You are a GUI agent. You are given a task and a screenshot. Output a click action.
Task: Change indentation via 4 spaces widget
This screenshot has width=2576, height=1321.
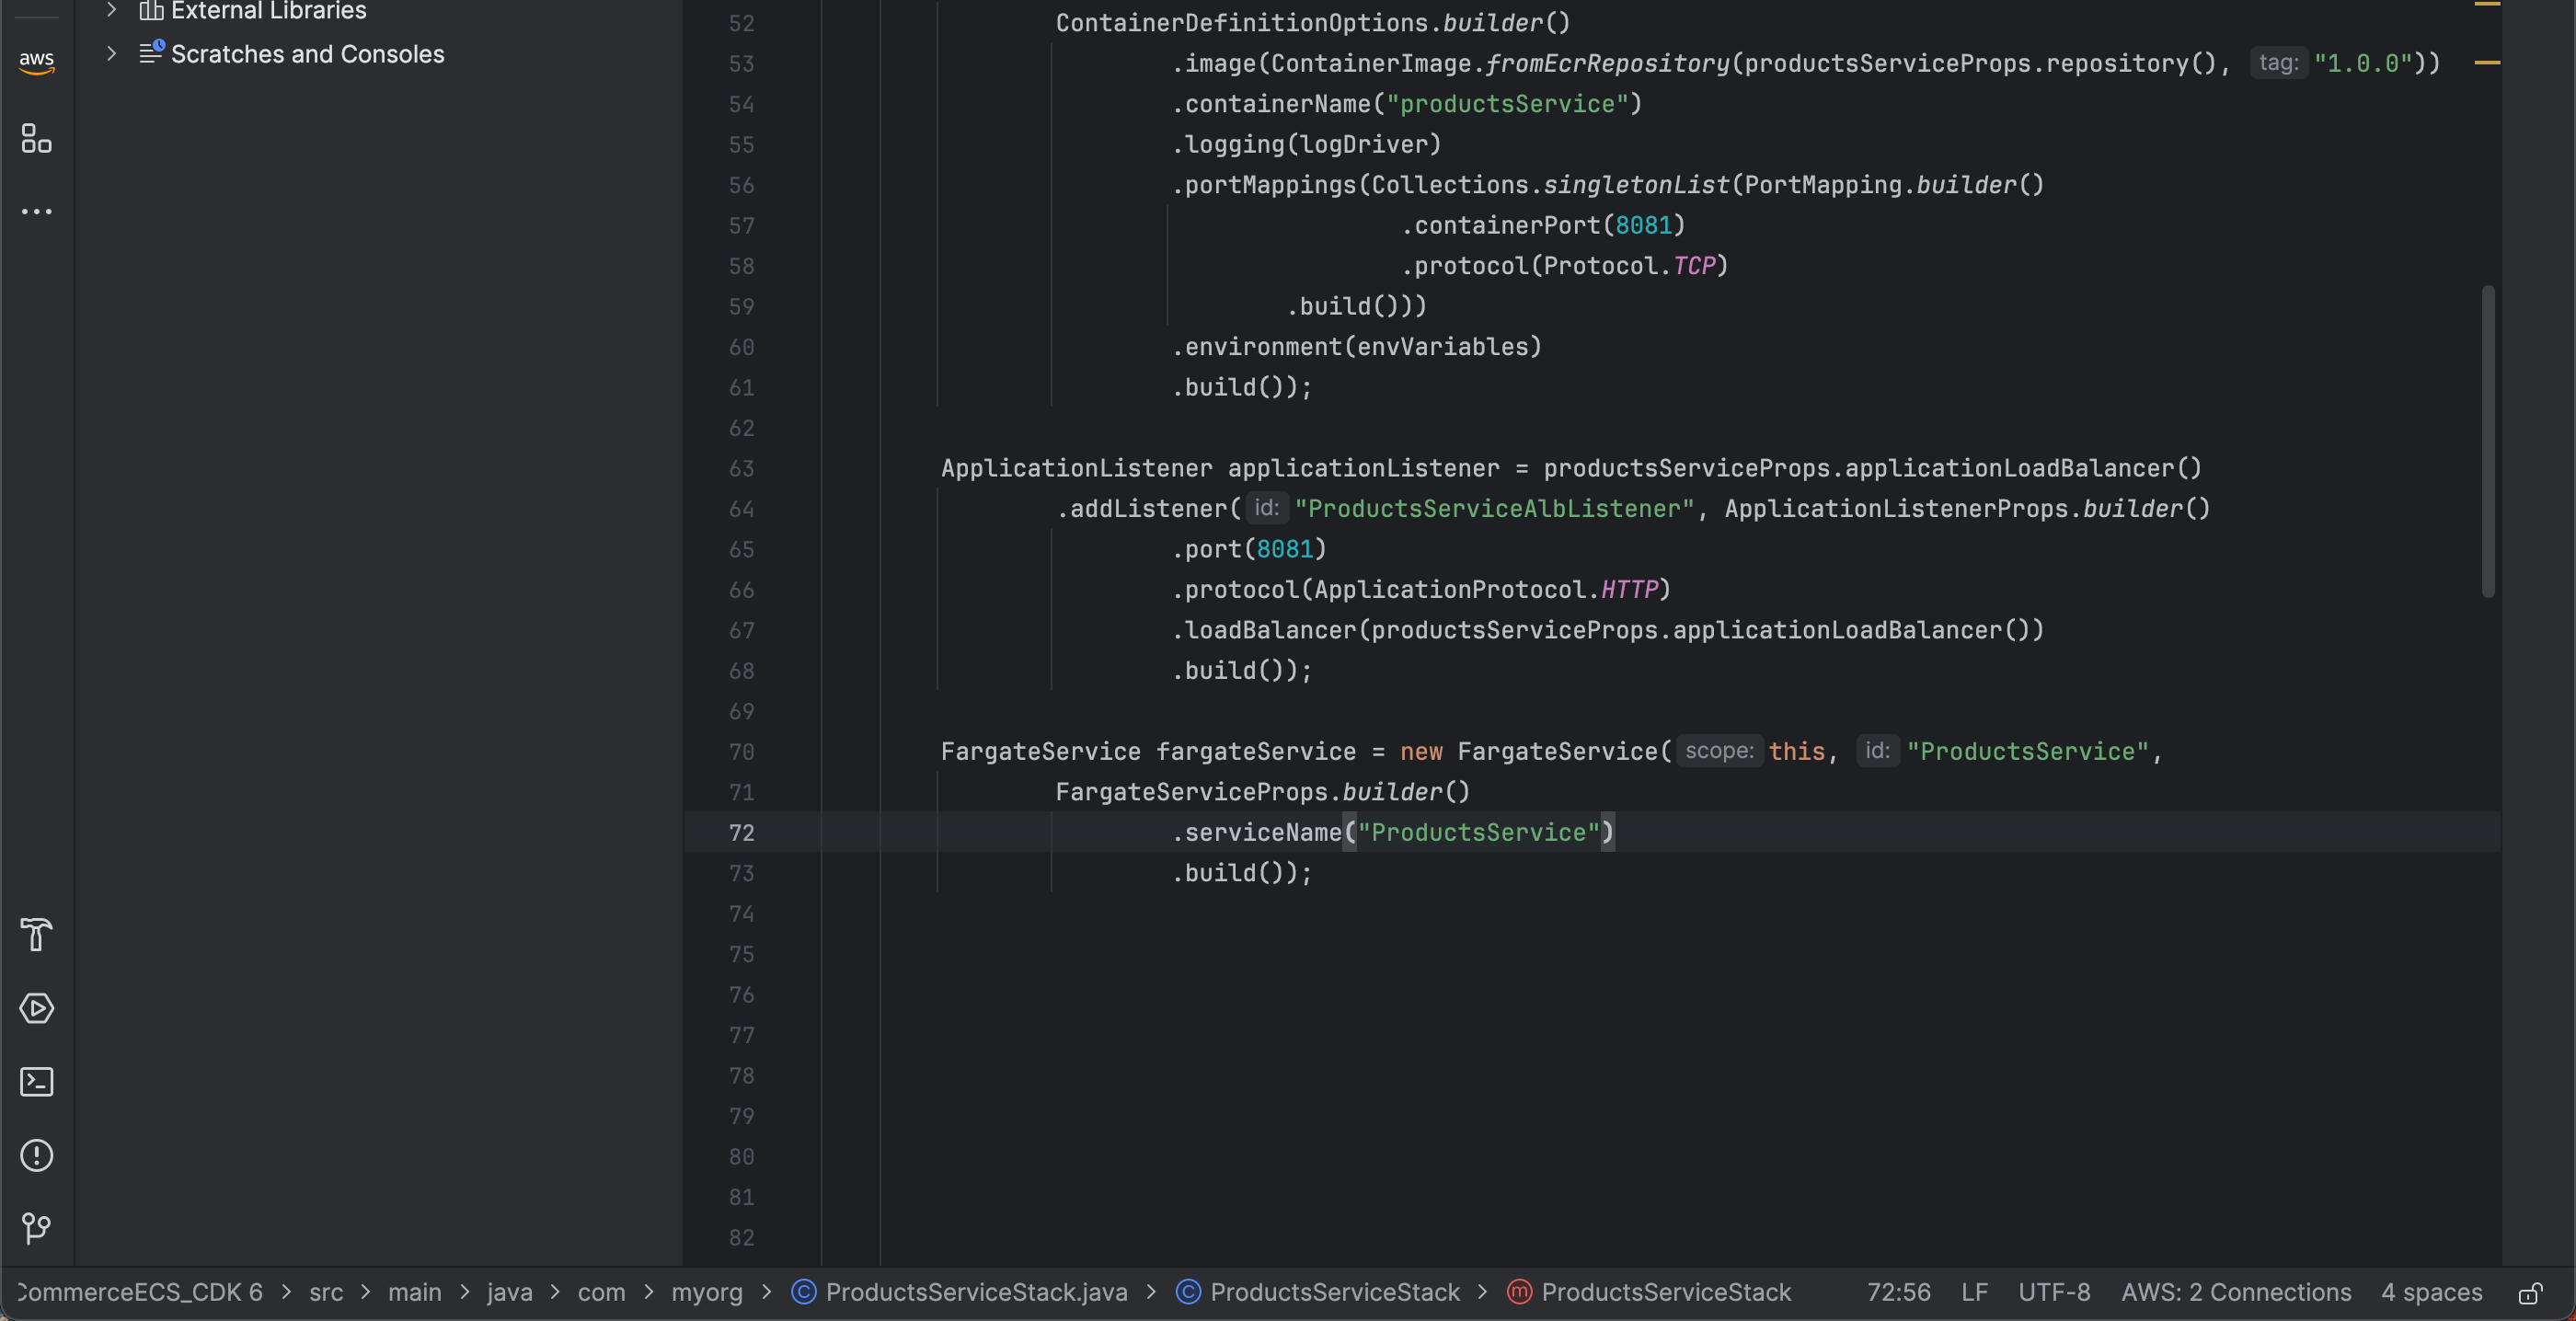2431,1292
